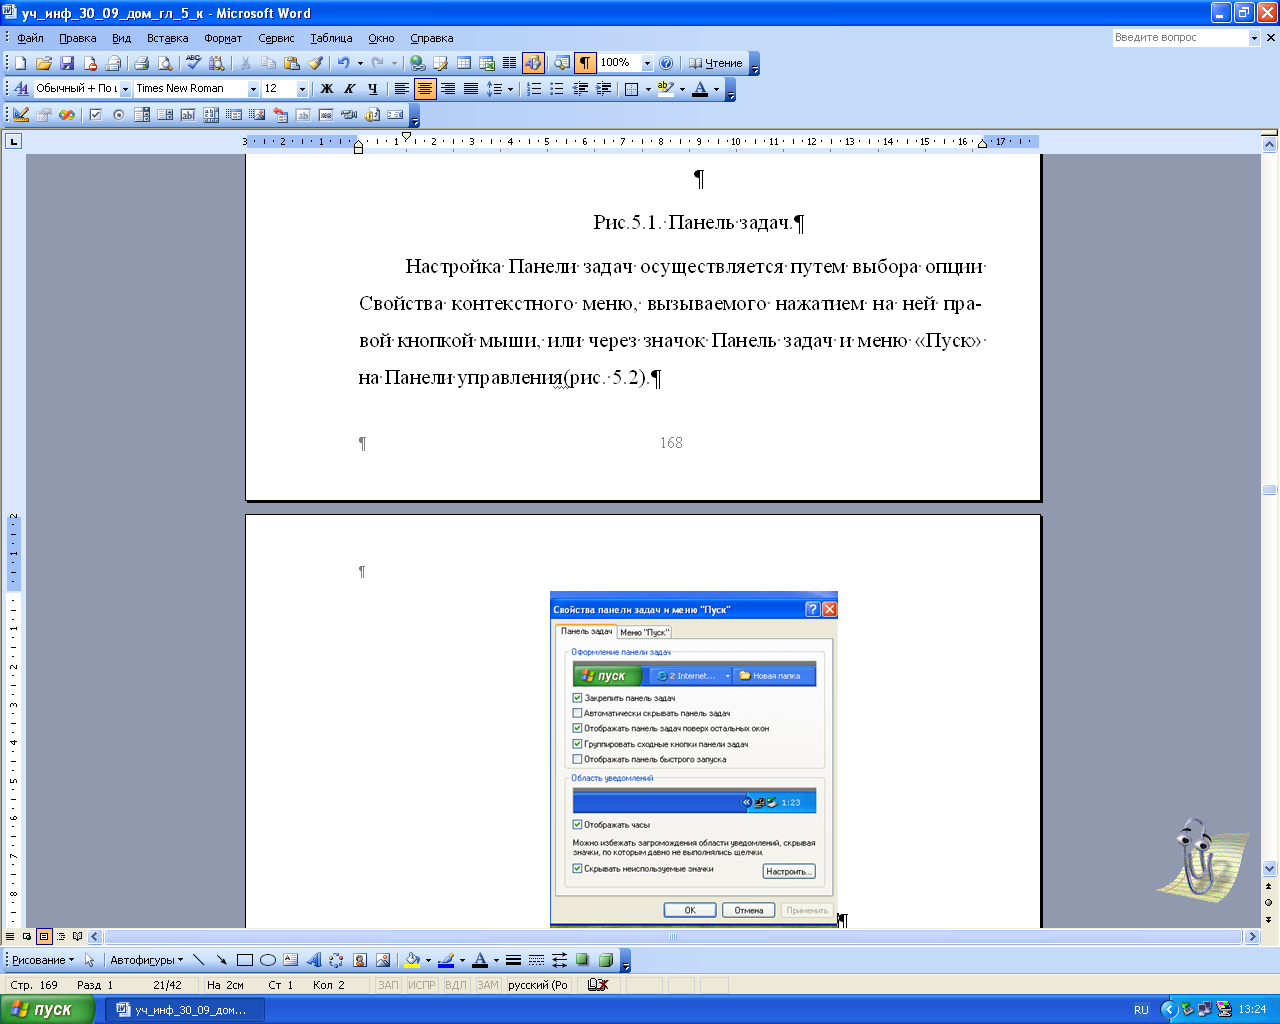The height and width of the screenshot is (1024, 1280).
Task: Open the Рисование drawing menu
Action: 43,960
